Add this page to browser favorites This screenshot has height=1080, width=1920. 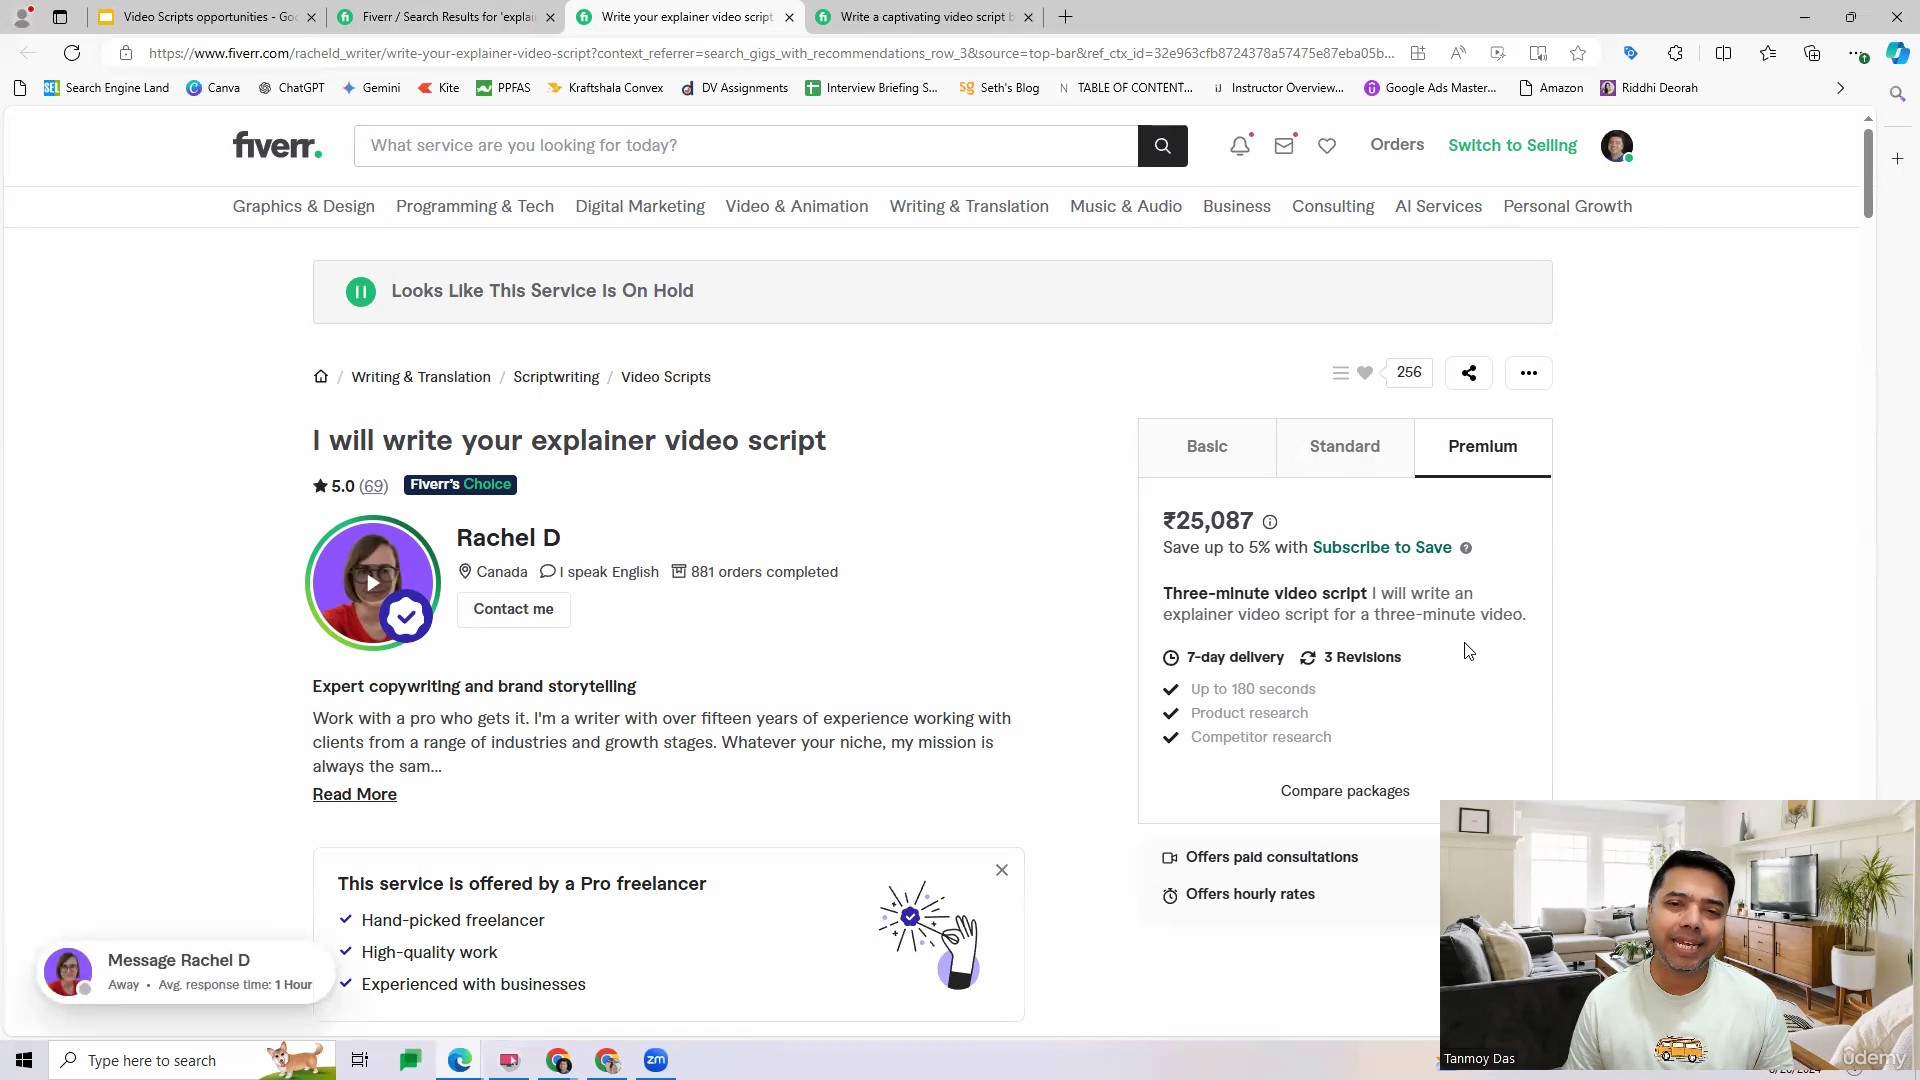coord(1578,53)
